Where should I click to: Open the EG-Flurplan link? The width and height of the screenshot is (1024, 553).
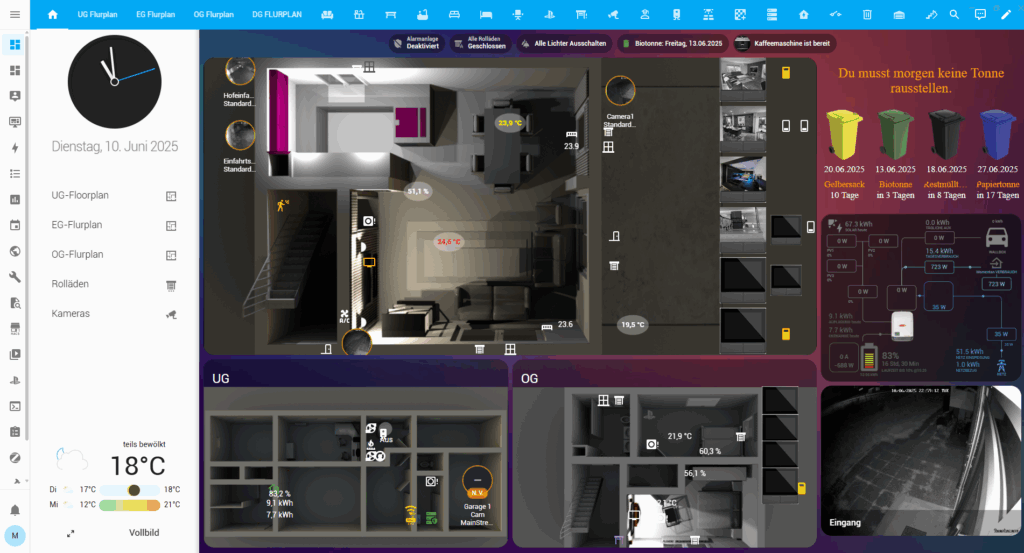pos(114,225)
